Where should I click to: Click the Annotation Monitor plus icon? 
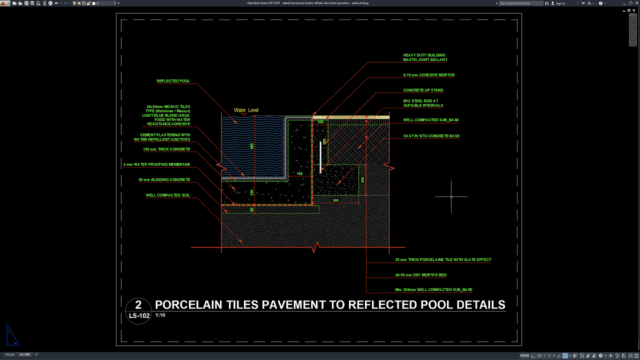coord(611,356)
